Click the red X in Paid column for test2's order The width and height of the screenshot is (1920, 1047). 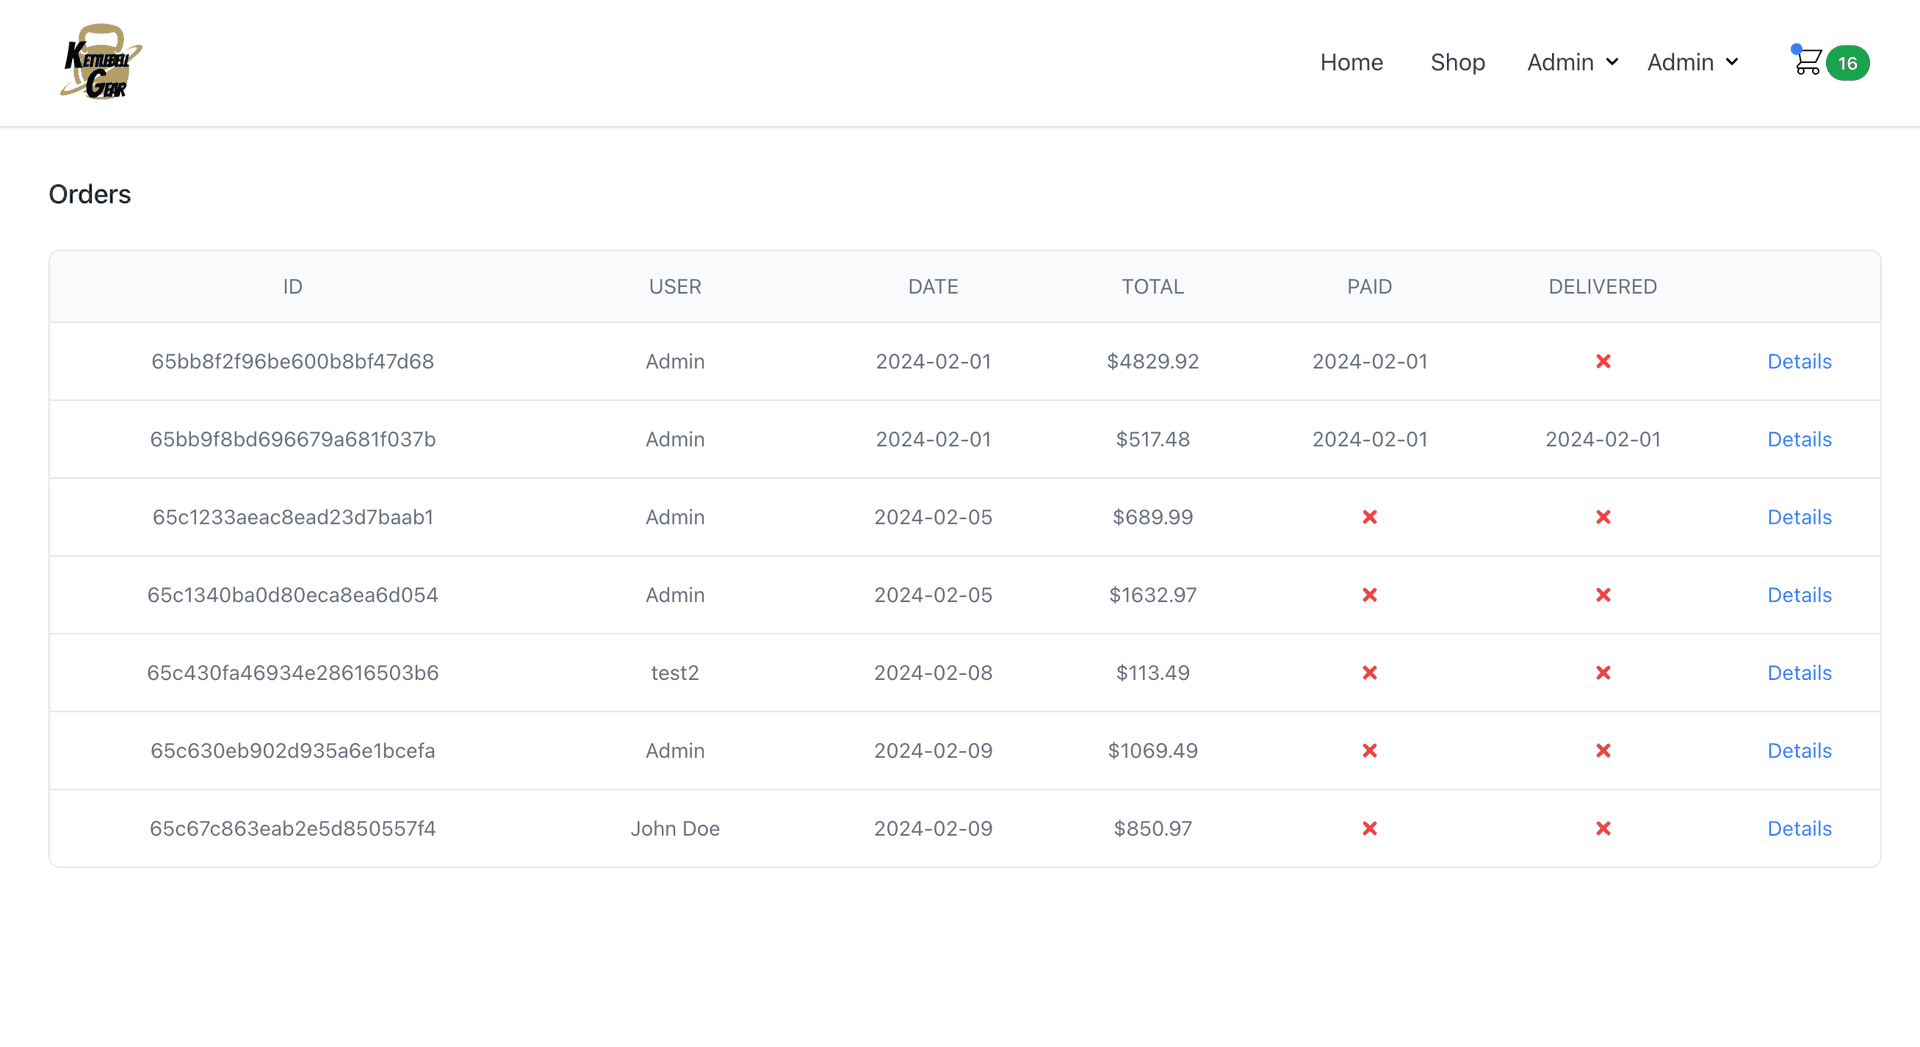coord(1370,673)
